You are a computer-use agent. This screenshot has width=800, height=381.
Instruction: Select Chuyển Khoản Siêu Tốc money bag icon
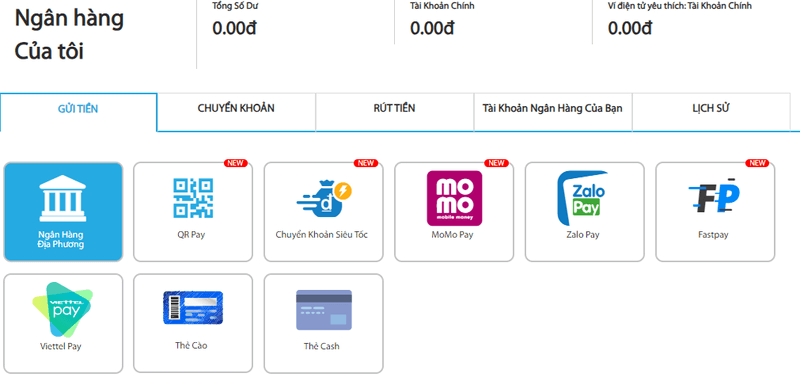(323, 198)
